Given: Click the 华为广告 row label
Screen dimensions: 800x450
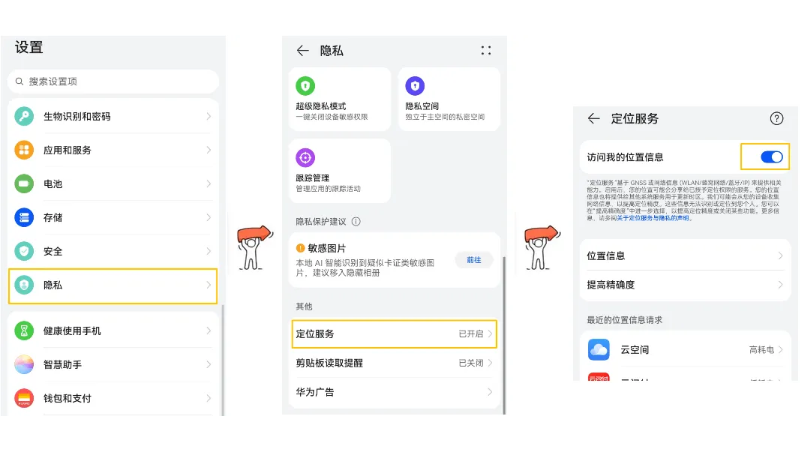Looking at the screenshot, I should (315, 392).
